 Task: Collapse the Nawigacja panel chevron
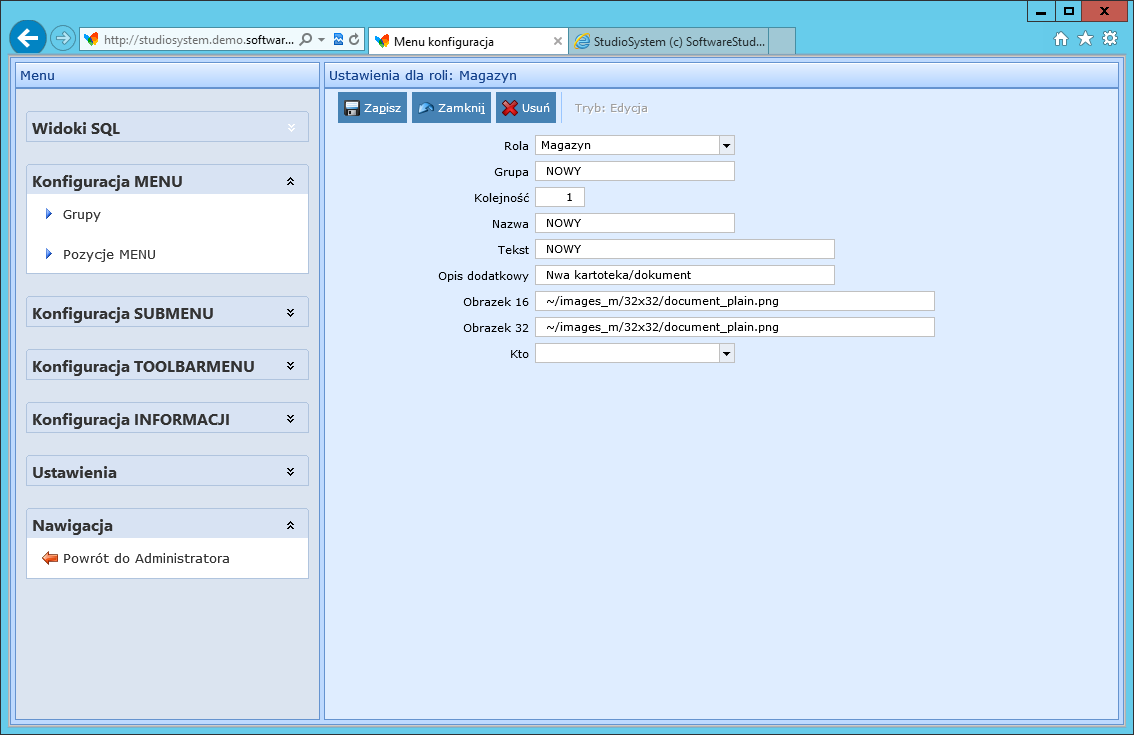[x=291, y=525]
